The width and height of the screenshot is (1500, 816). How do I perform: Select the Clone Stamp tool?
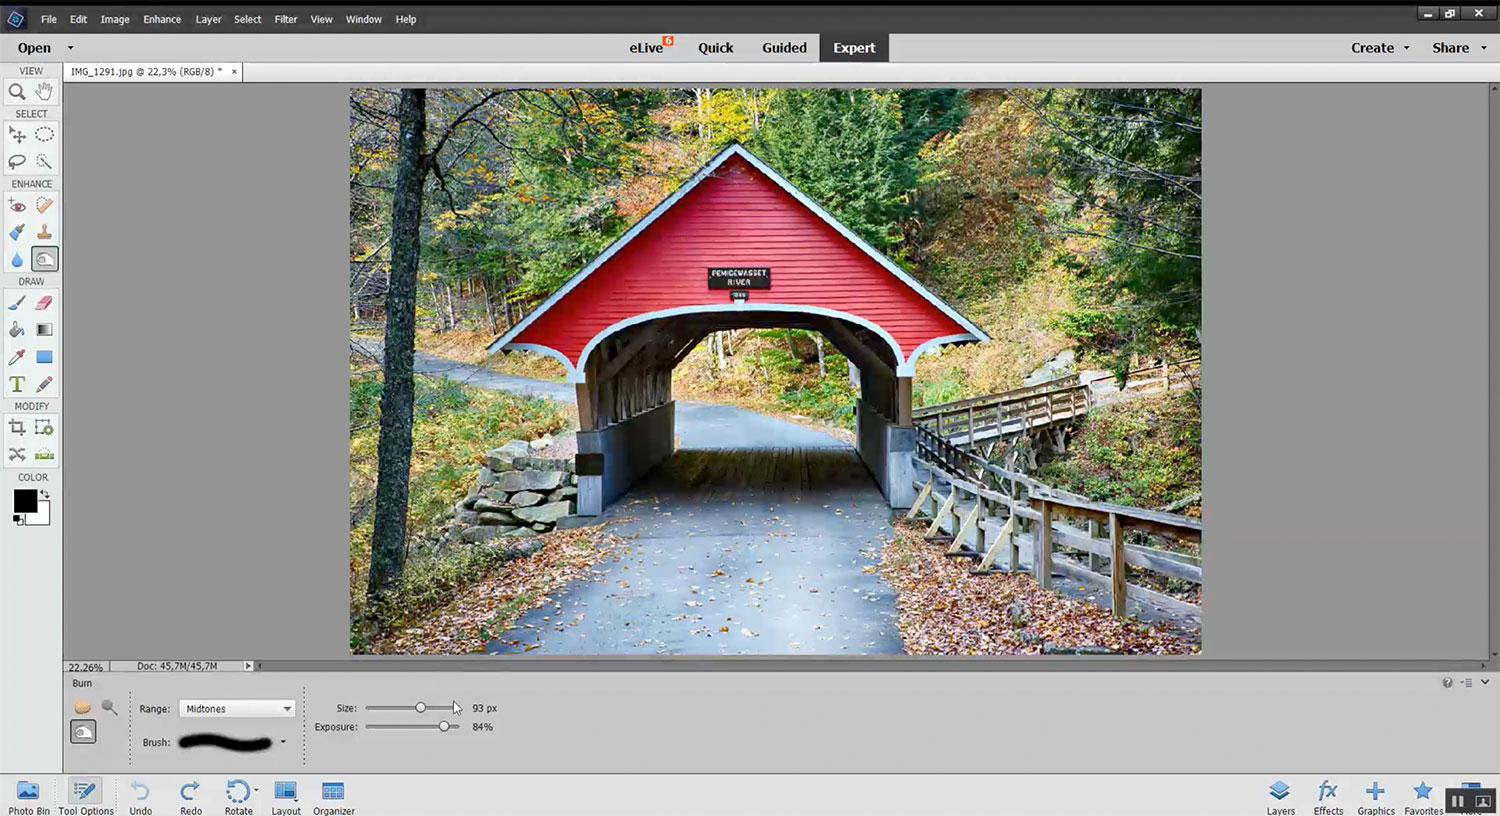[44, 232]
